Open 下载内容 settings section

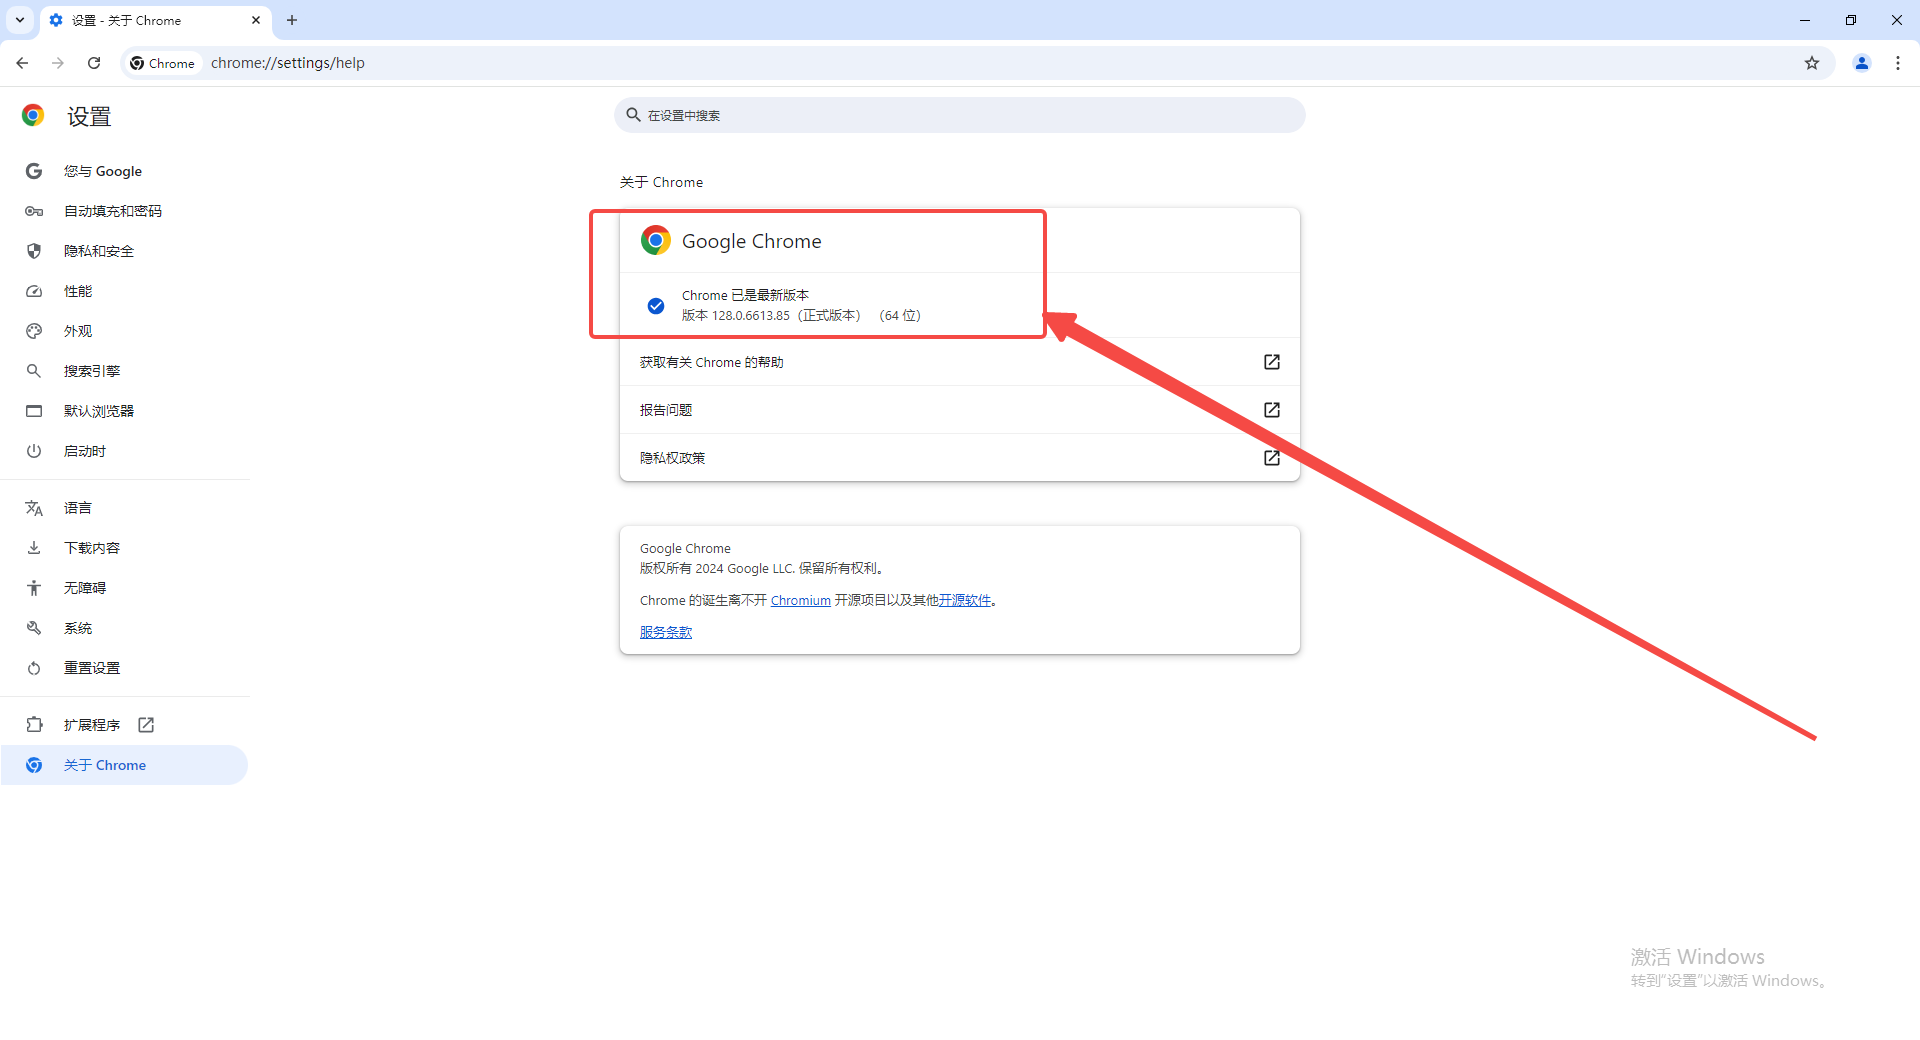(x=125, y=548)
